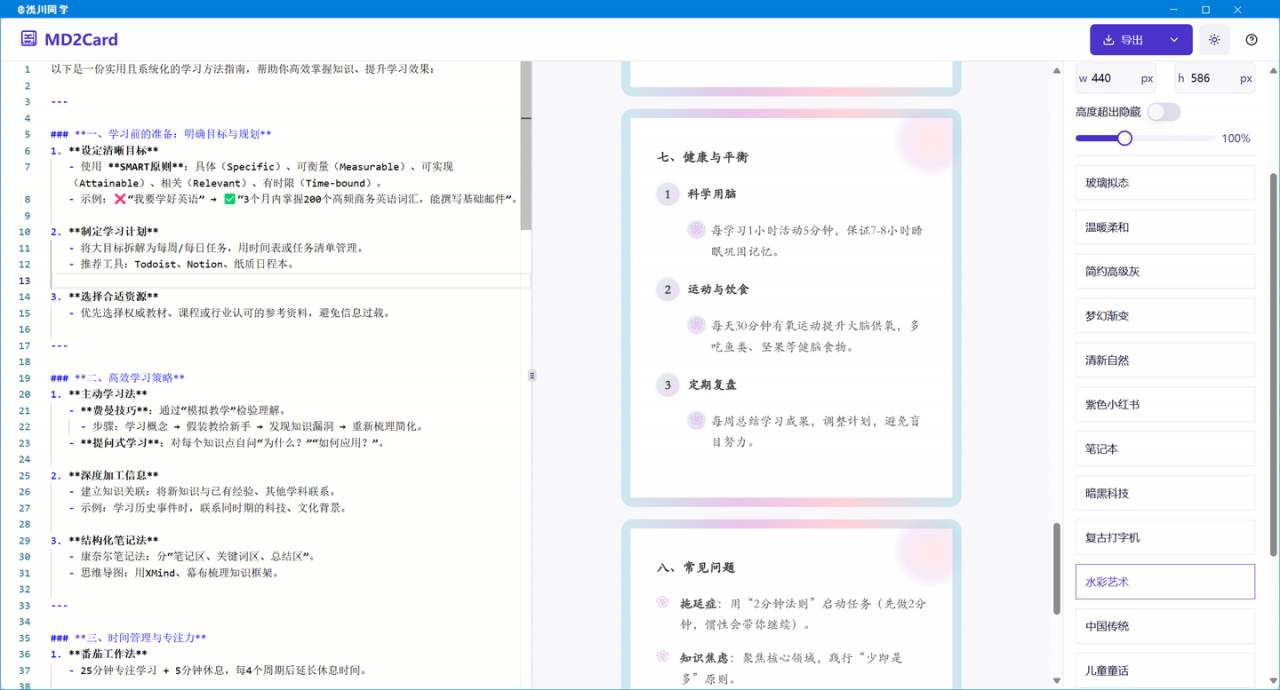The image size is (1280, 690).
Task: Click the 八、常见问题 card heading
Action: [x=695, y=567]
